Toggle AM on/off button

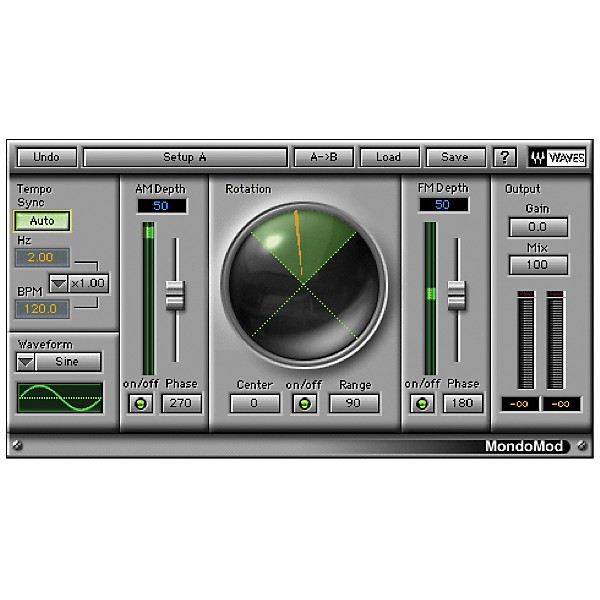pos(140,404)
